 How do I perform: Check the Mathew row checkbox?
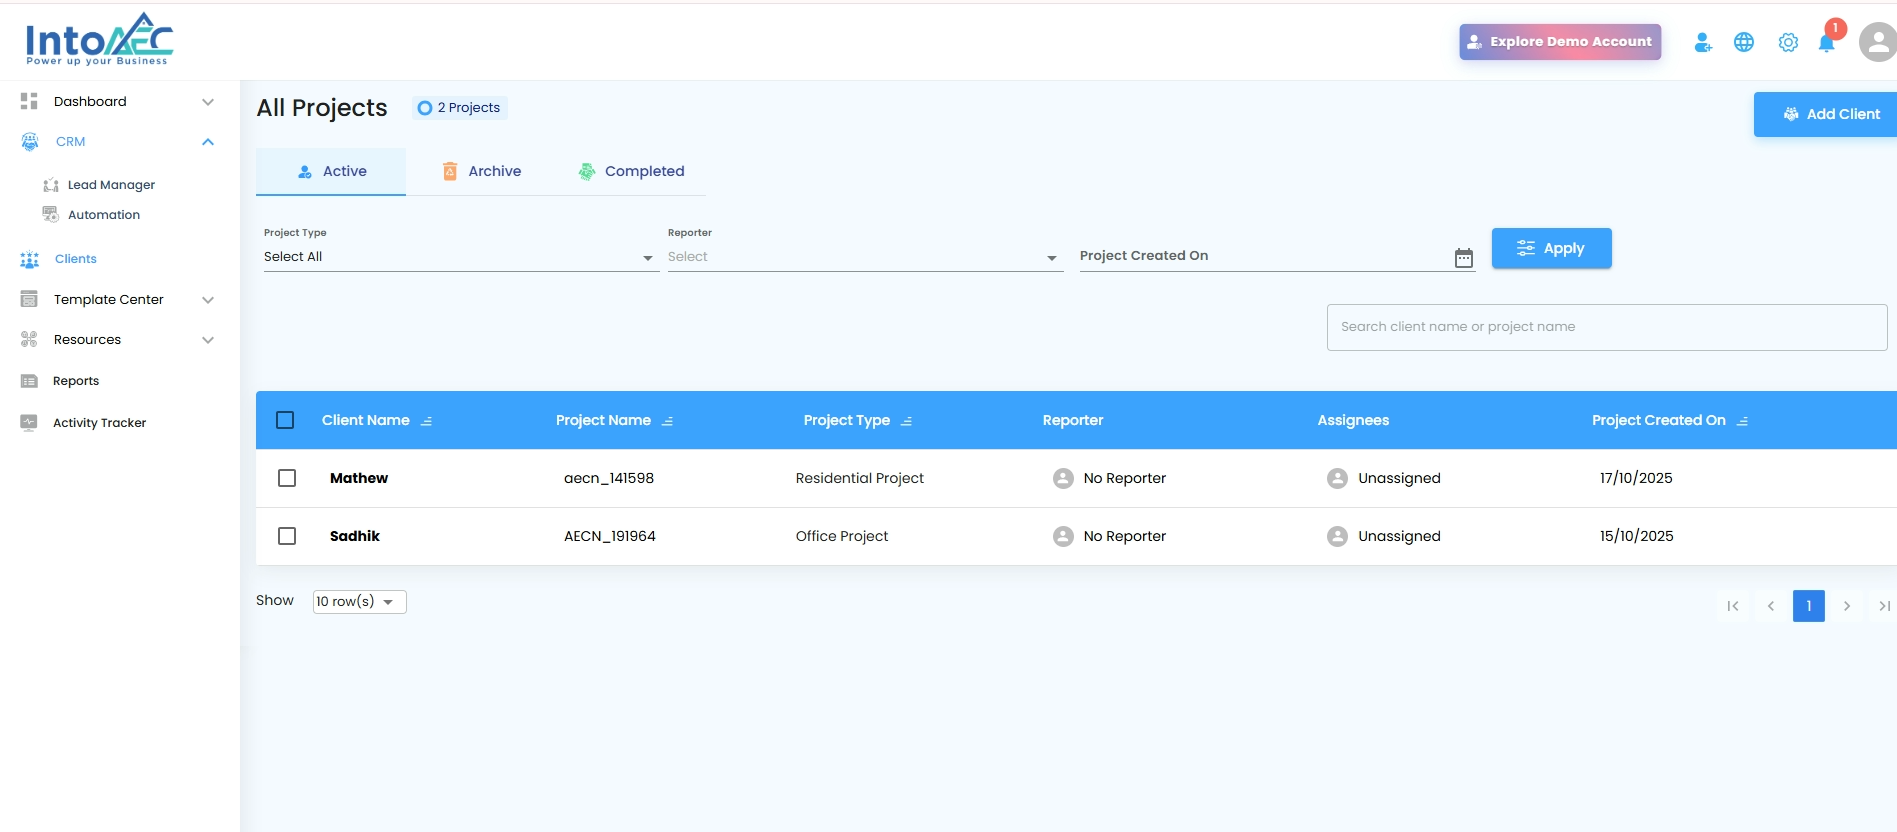[287, 478]
